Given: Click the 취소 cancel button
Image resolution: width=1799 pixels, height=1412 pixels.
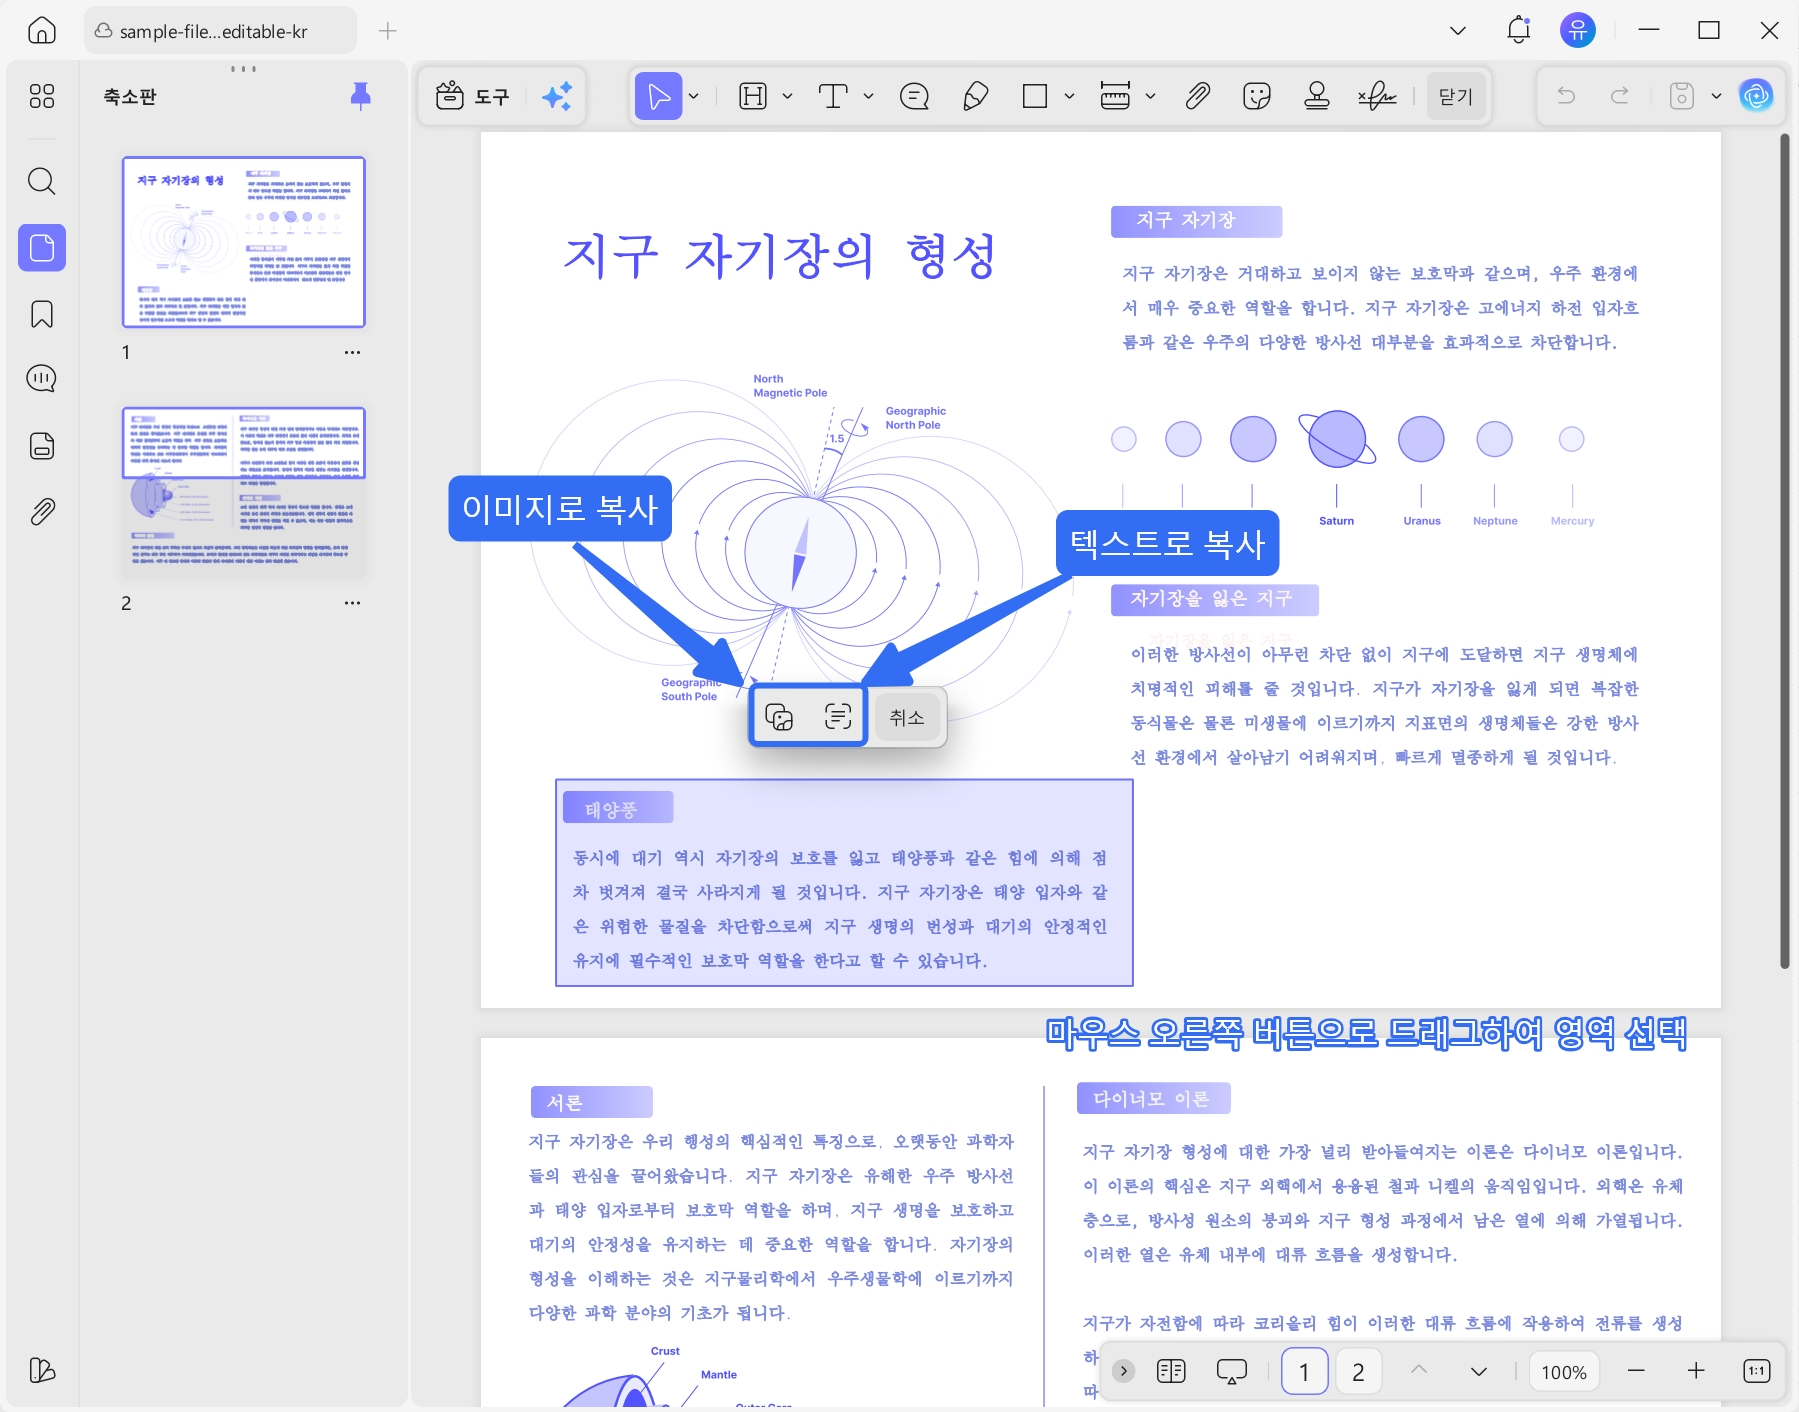Looking at the screenshot, I should click(907, 717).
